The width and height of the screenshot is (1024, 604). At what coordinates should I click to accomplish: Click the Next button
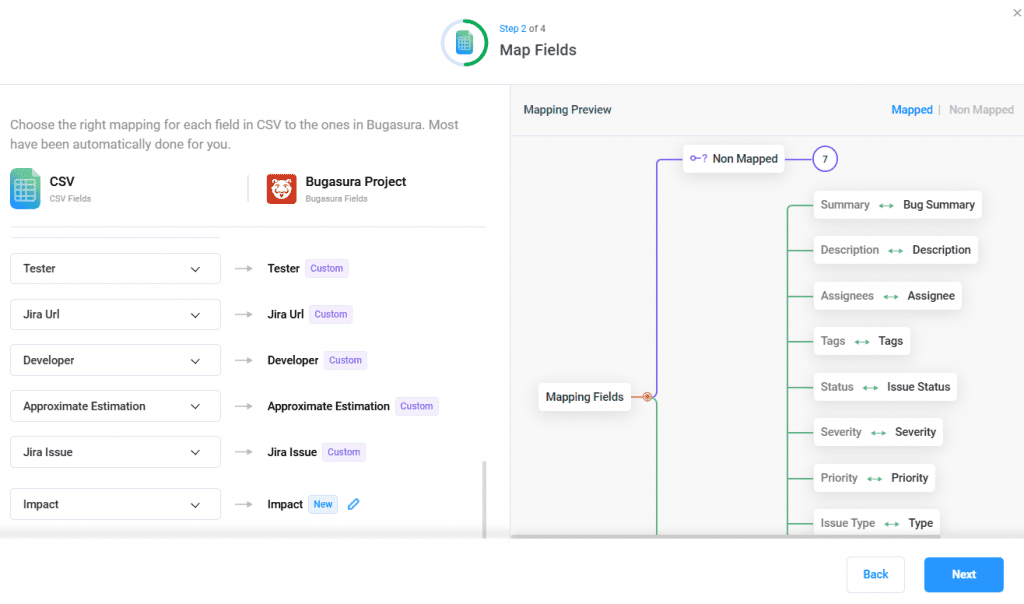(963, 574)
